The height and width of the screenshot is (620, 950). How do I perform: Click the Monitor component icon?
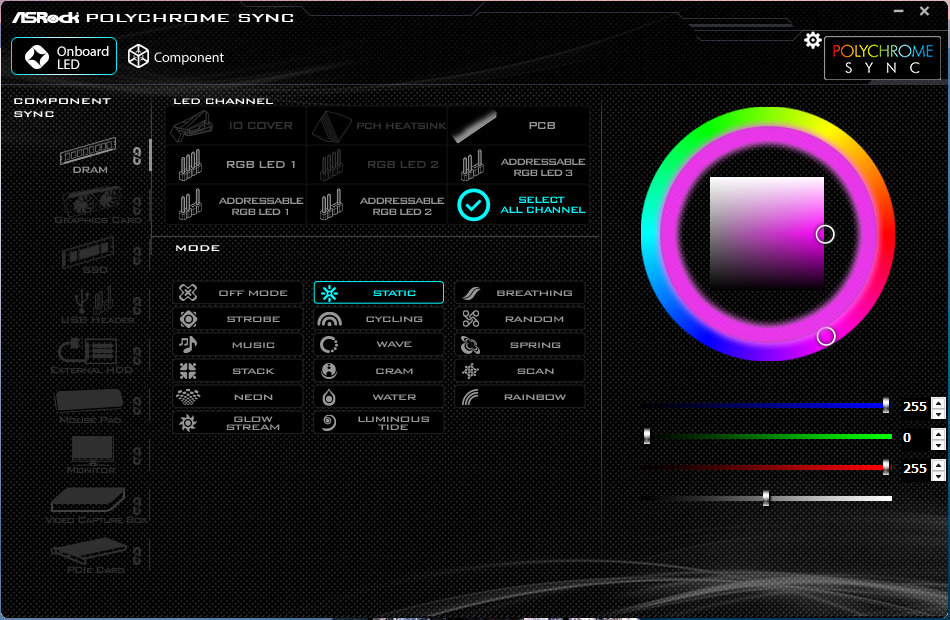92,450
